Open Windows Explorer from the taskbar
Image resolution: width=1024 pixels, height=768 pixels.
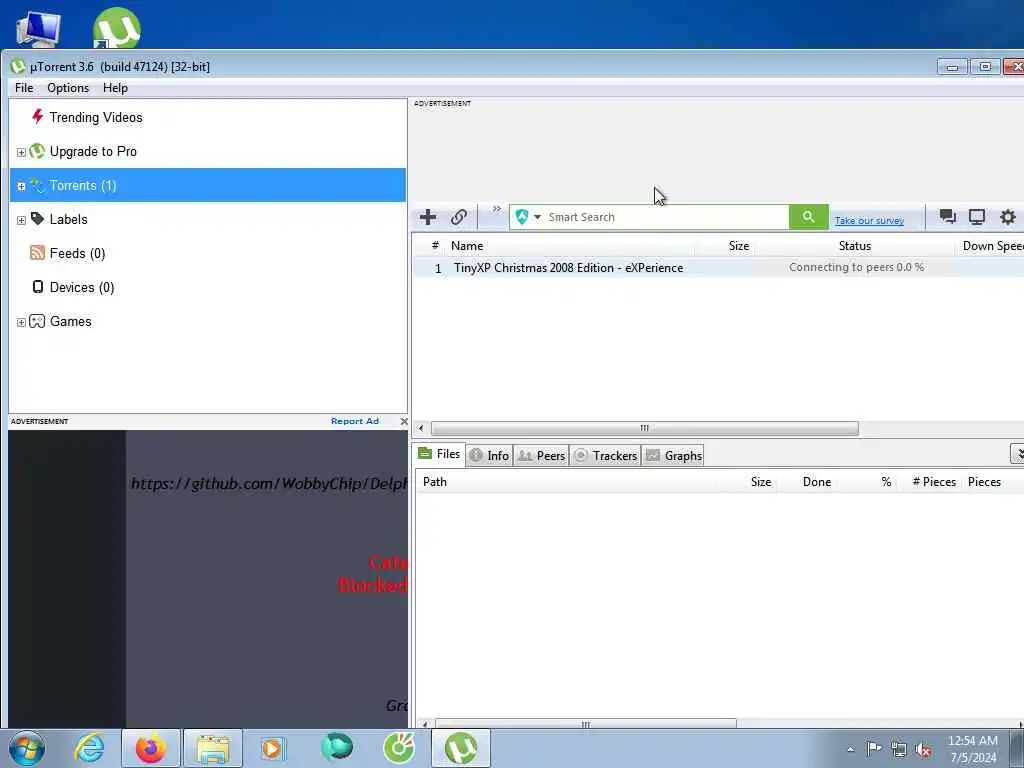tap(213, 748)
